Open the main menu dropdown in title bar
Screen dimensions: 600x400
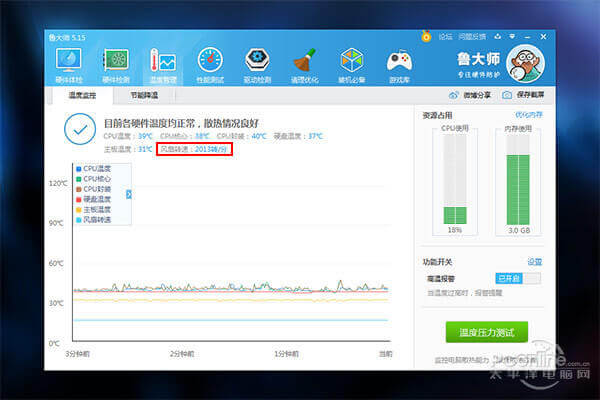pyautogui.click(x=512, y=36)
